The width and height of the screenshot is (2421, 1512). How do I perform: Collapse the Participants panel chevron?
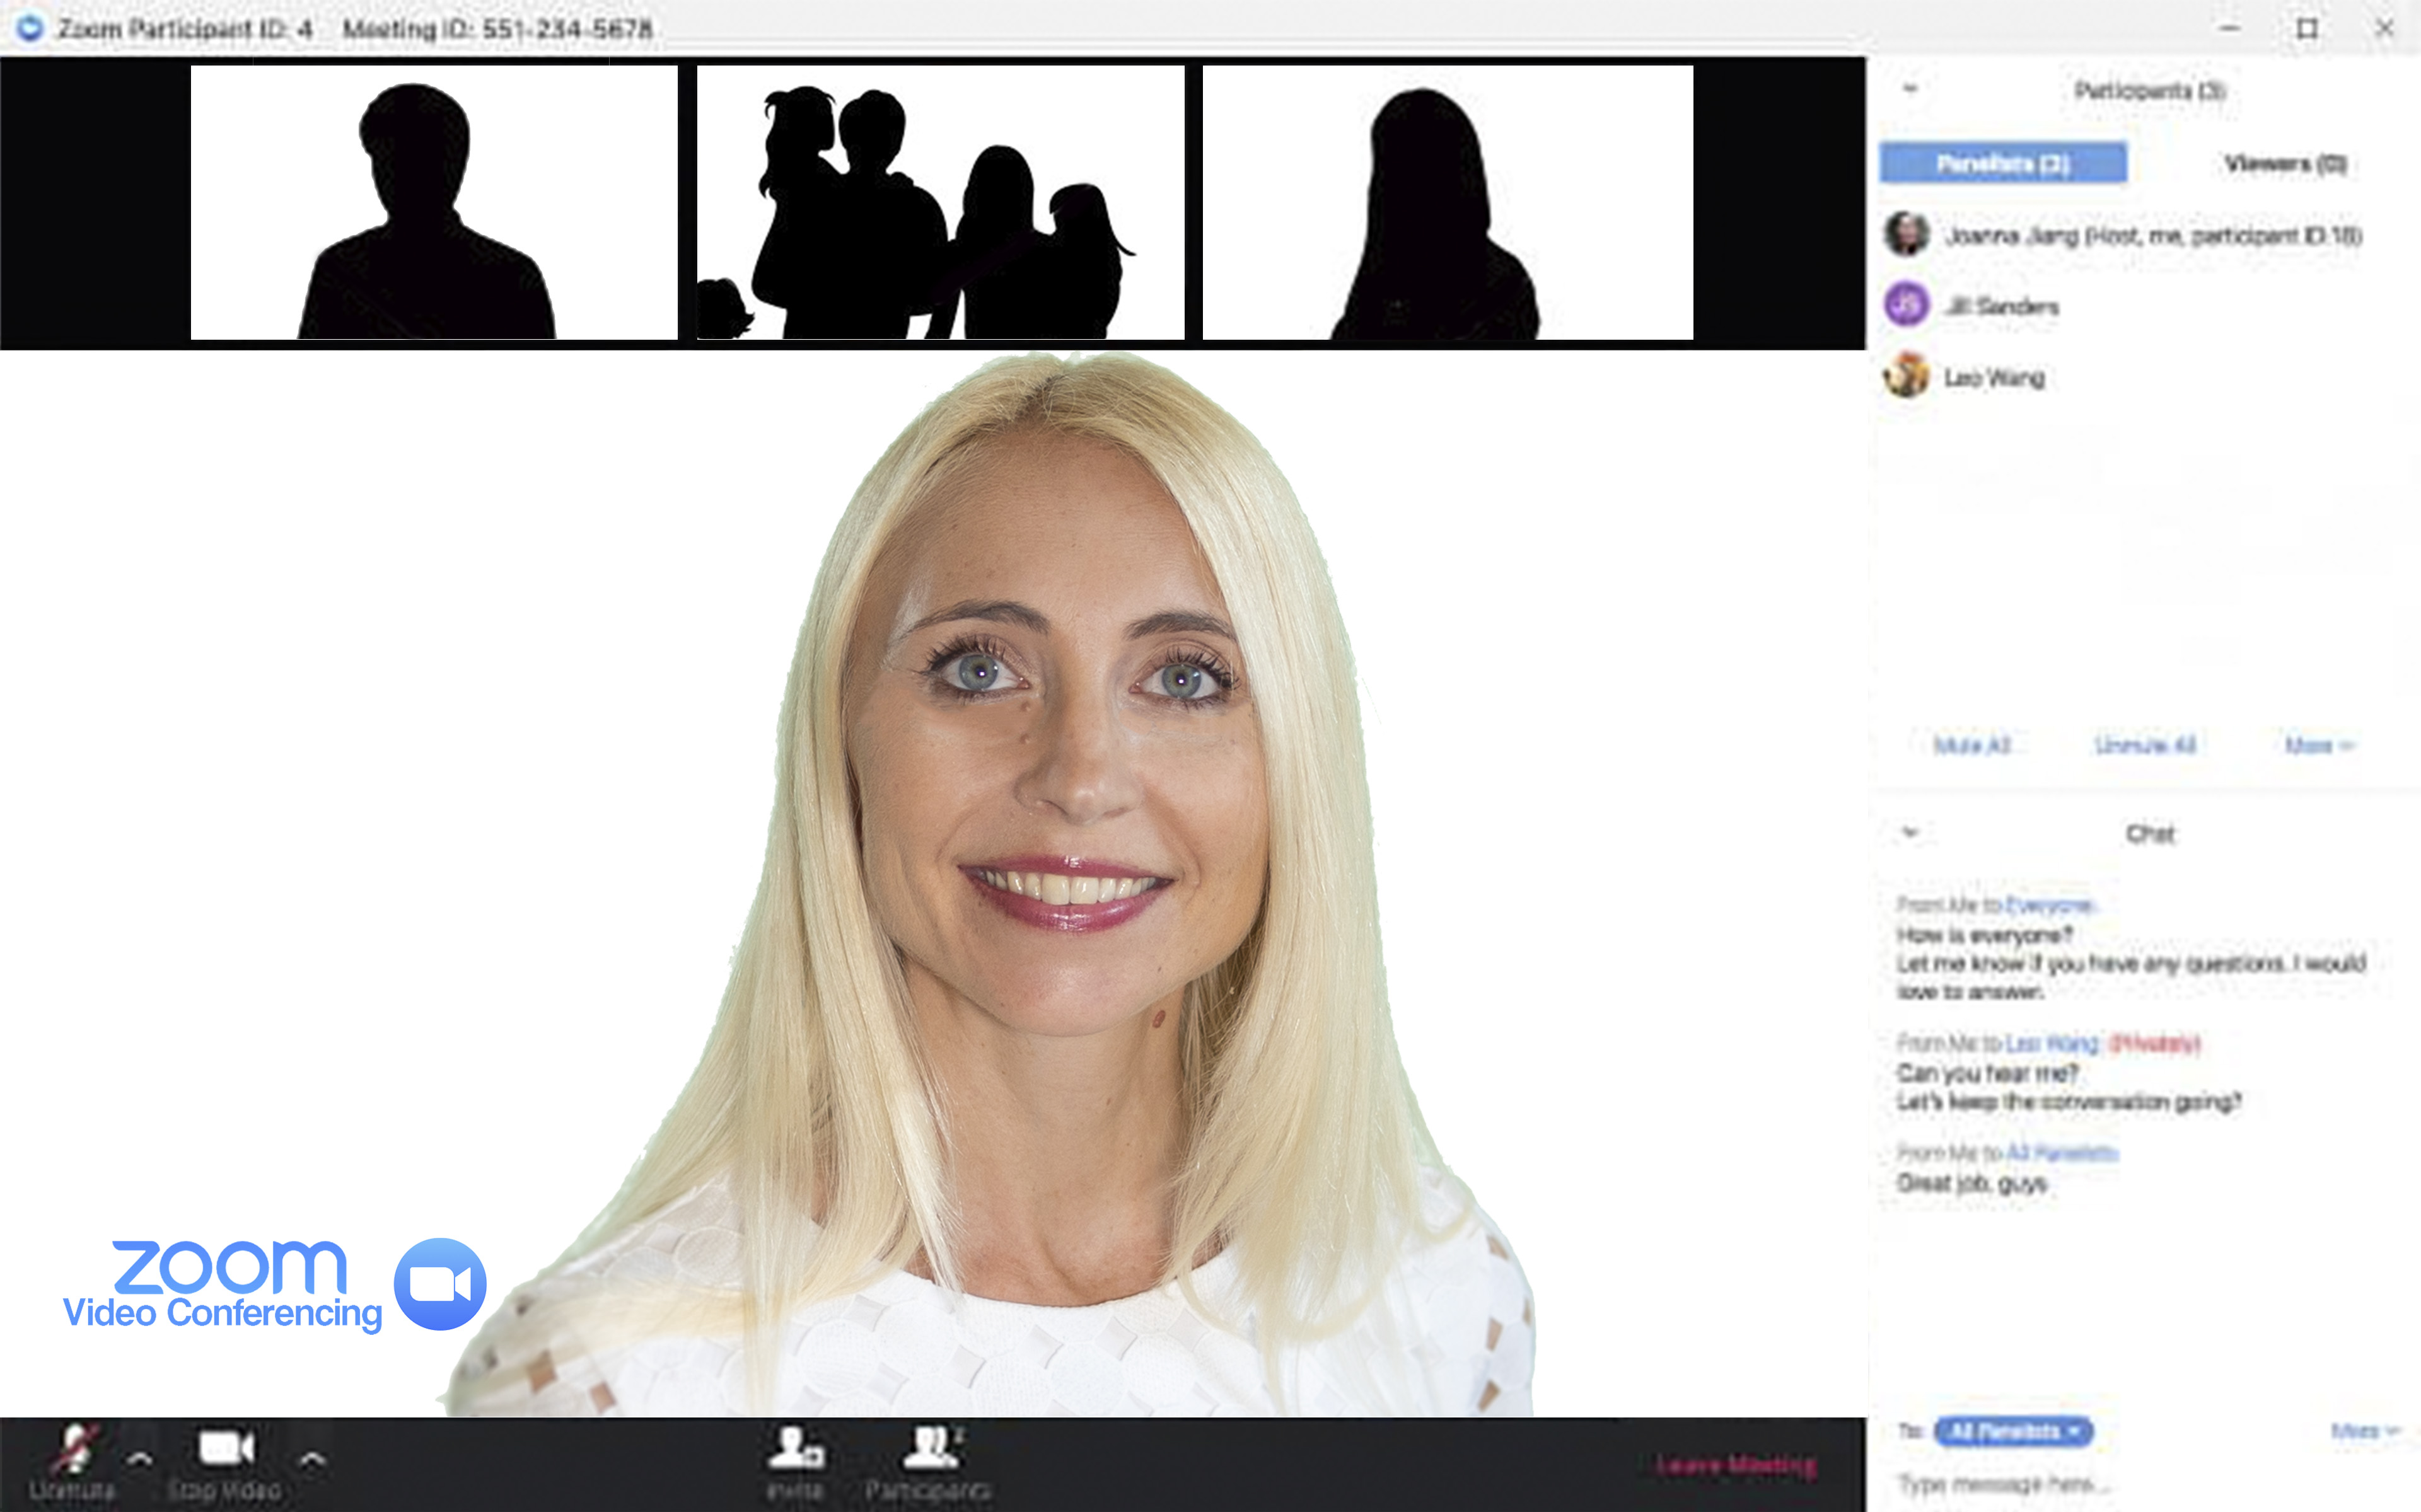click(1910, 89)
